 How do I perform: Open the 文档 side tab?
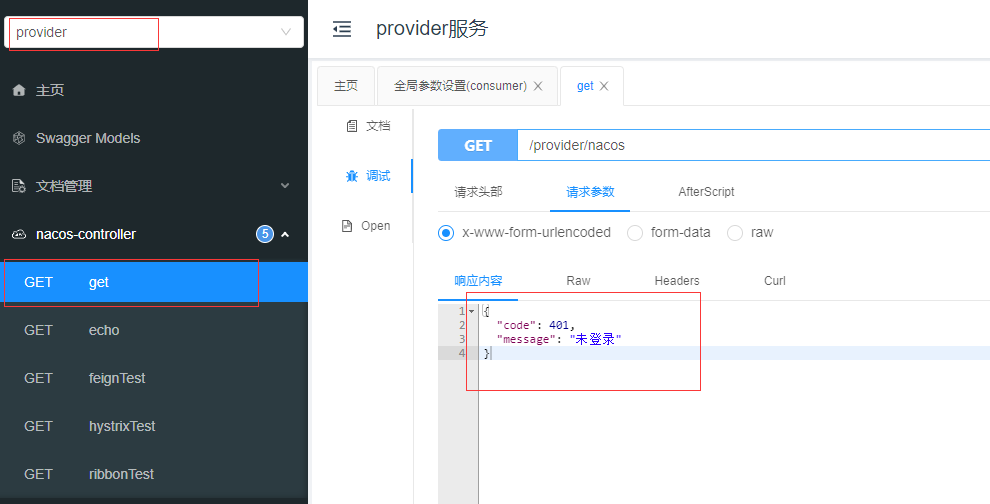coord(369,126)
